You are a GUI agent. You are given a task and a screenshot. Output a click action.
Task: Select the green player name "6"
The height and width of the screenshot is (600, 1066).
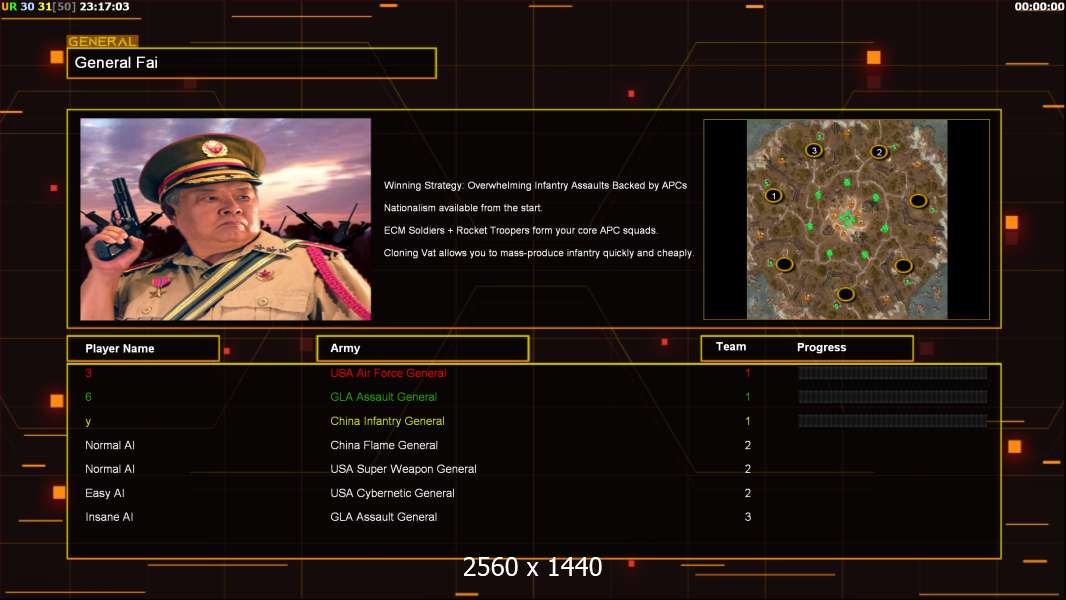(88, 397)
